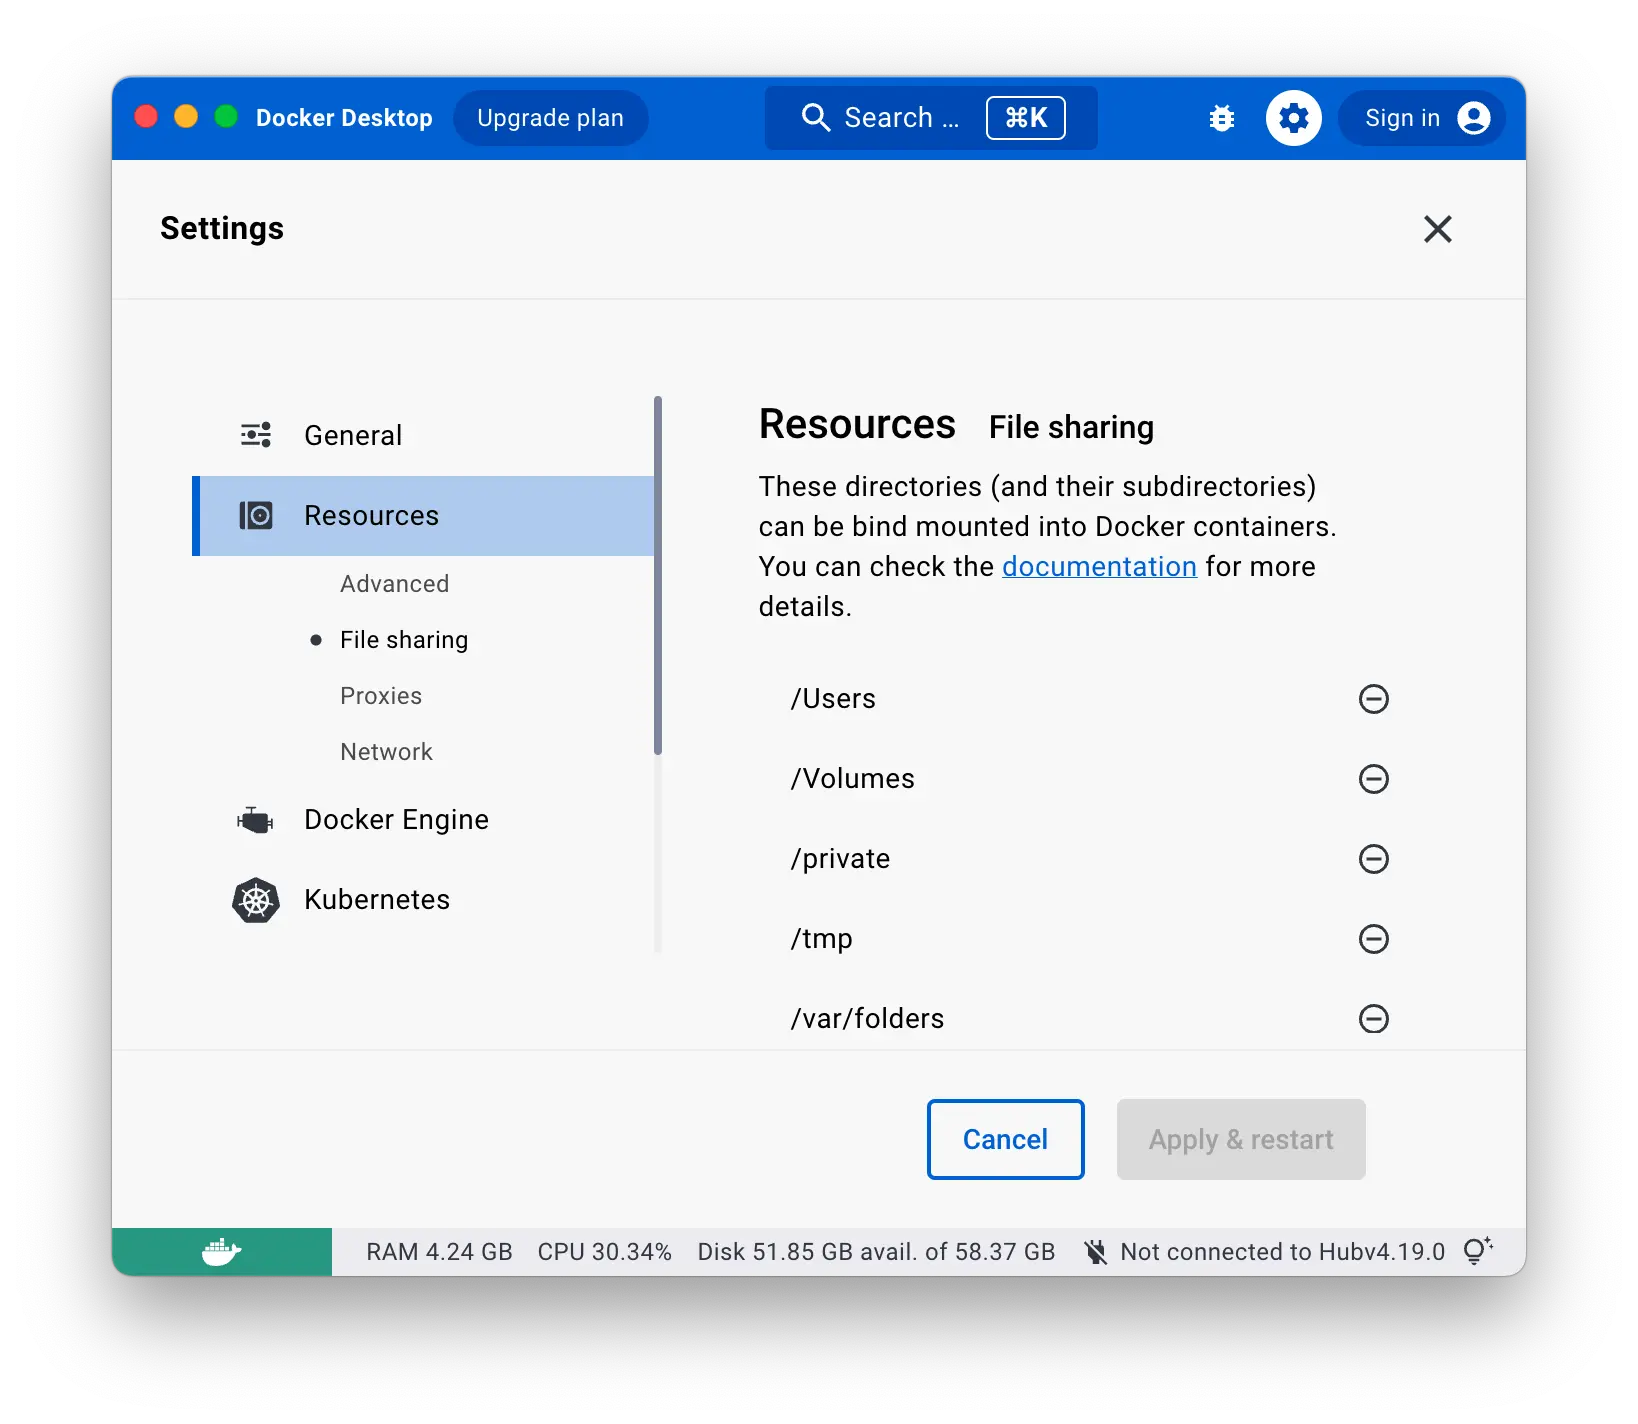Click the Docker Desktop title text
Screen dimensions: 1638x1424
344,118
